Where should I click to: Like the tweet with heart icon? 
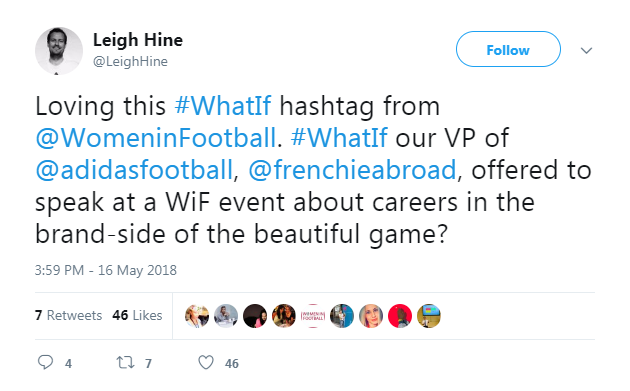tap(206, 362)
